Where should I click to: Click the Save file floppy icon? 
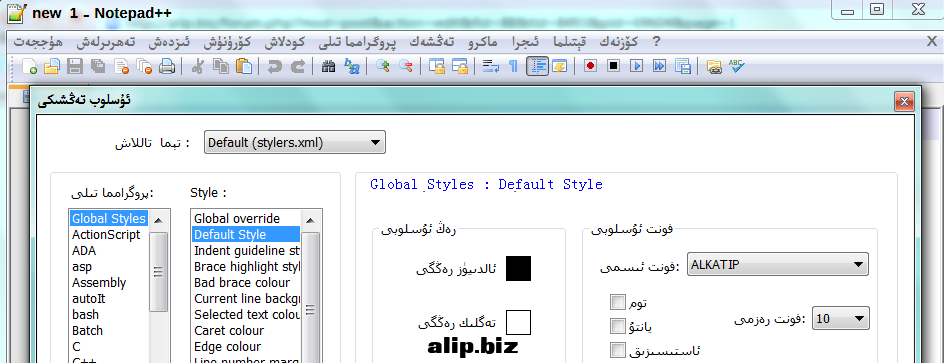pyautogui.click(x=75, y=66)
